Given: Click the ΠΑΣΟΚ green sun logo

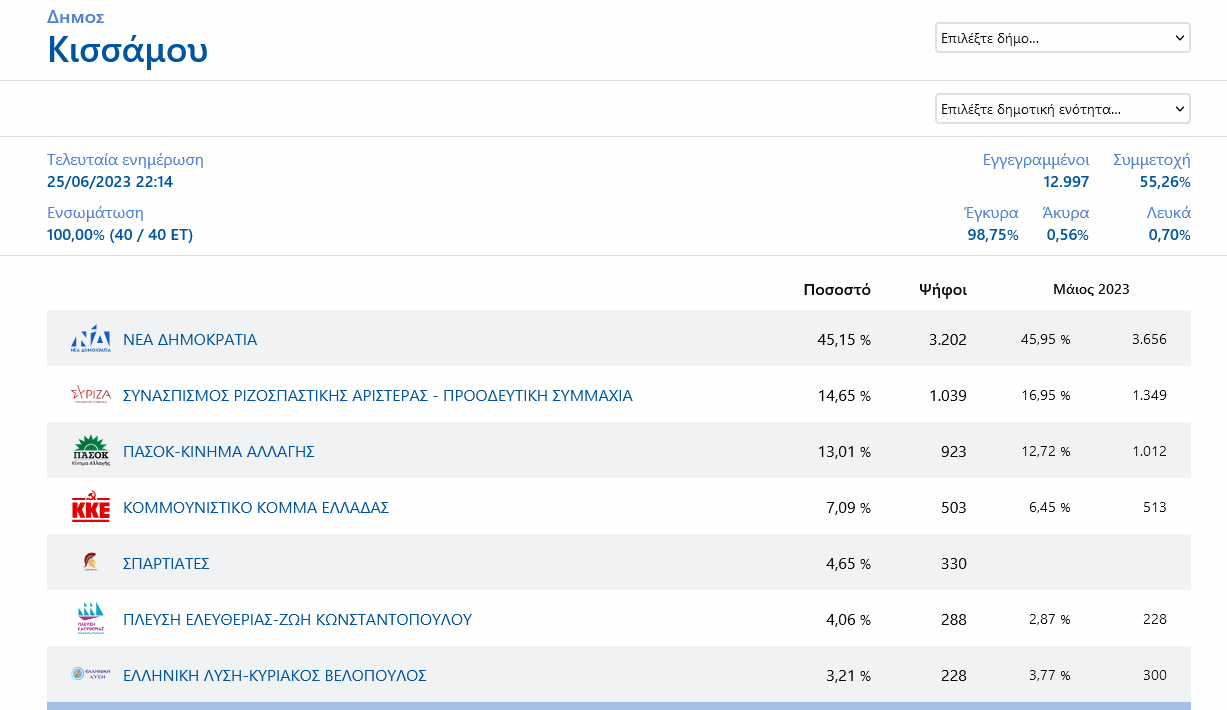Looking at the screenshot, I should (x=90, y=451).
